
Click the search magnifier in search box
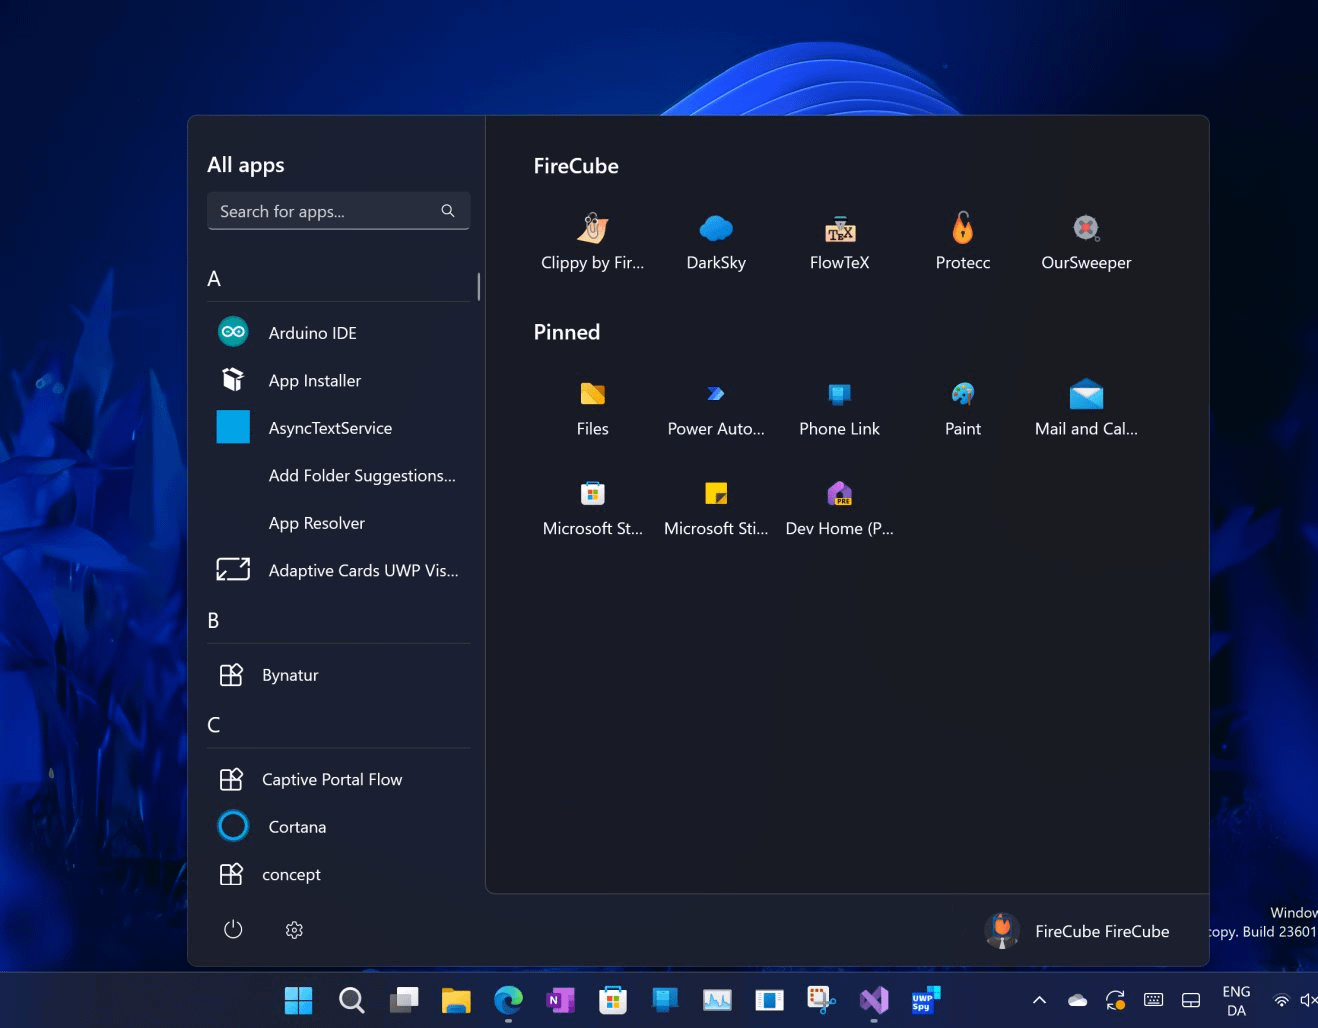448,211
